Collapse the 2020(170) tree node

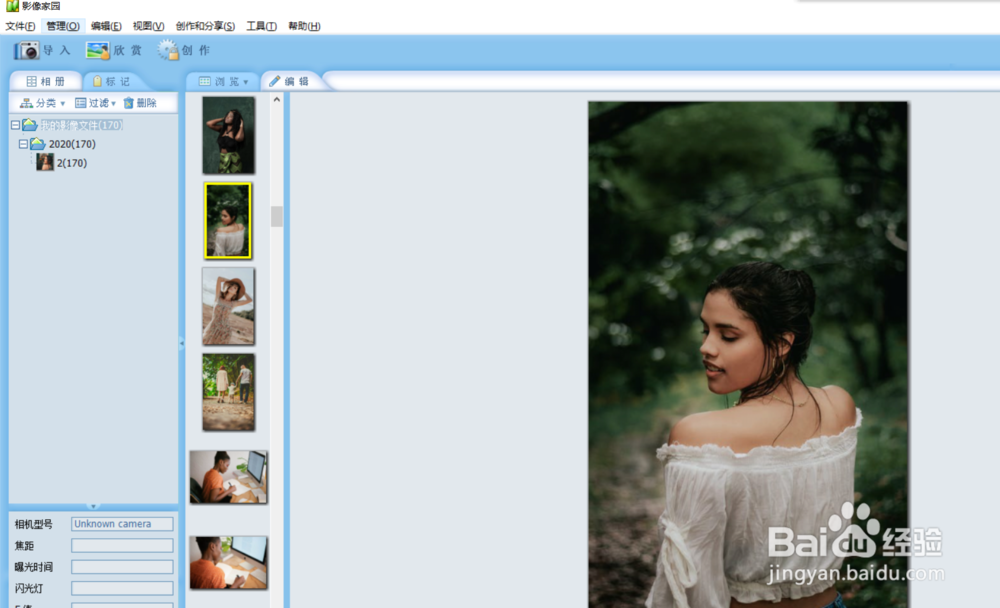coord(24,144)
